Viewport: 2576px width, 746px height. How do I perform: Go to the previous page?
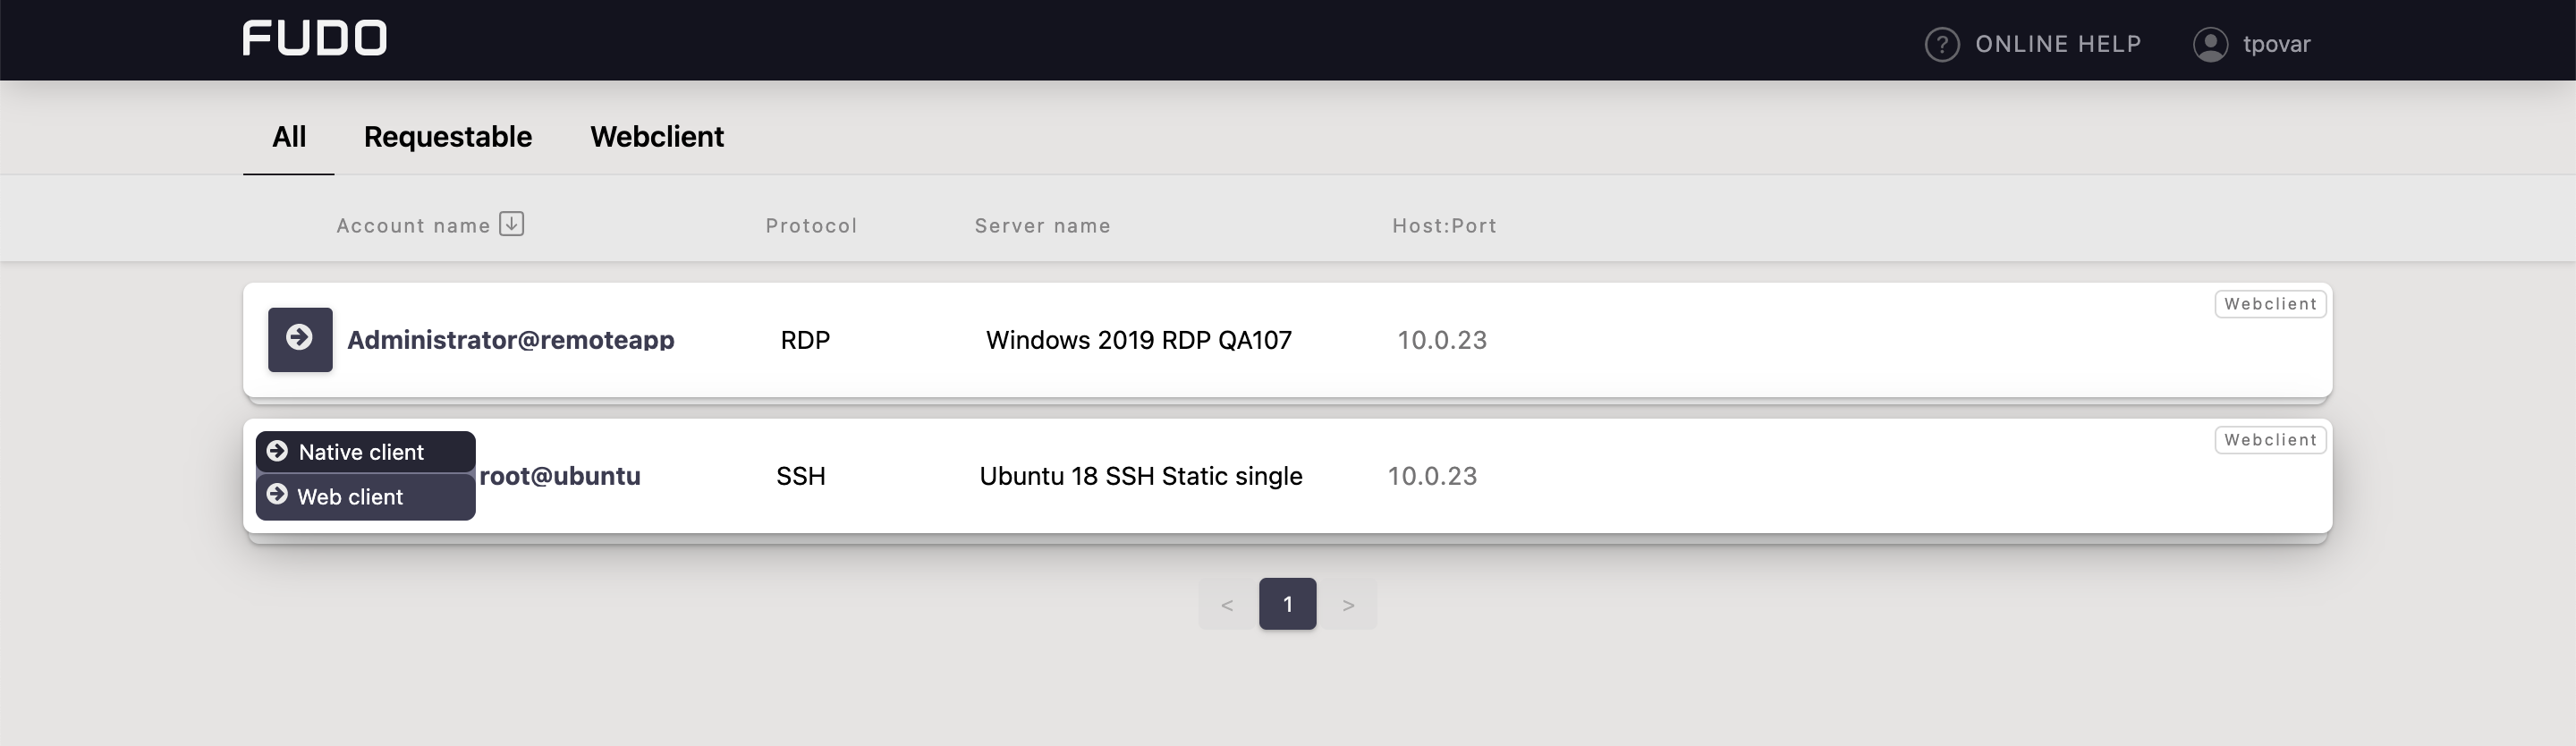pyautogui.click(x=1227, y=604)
